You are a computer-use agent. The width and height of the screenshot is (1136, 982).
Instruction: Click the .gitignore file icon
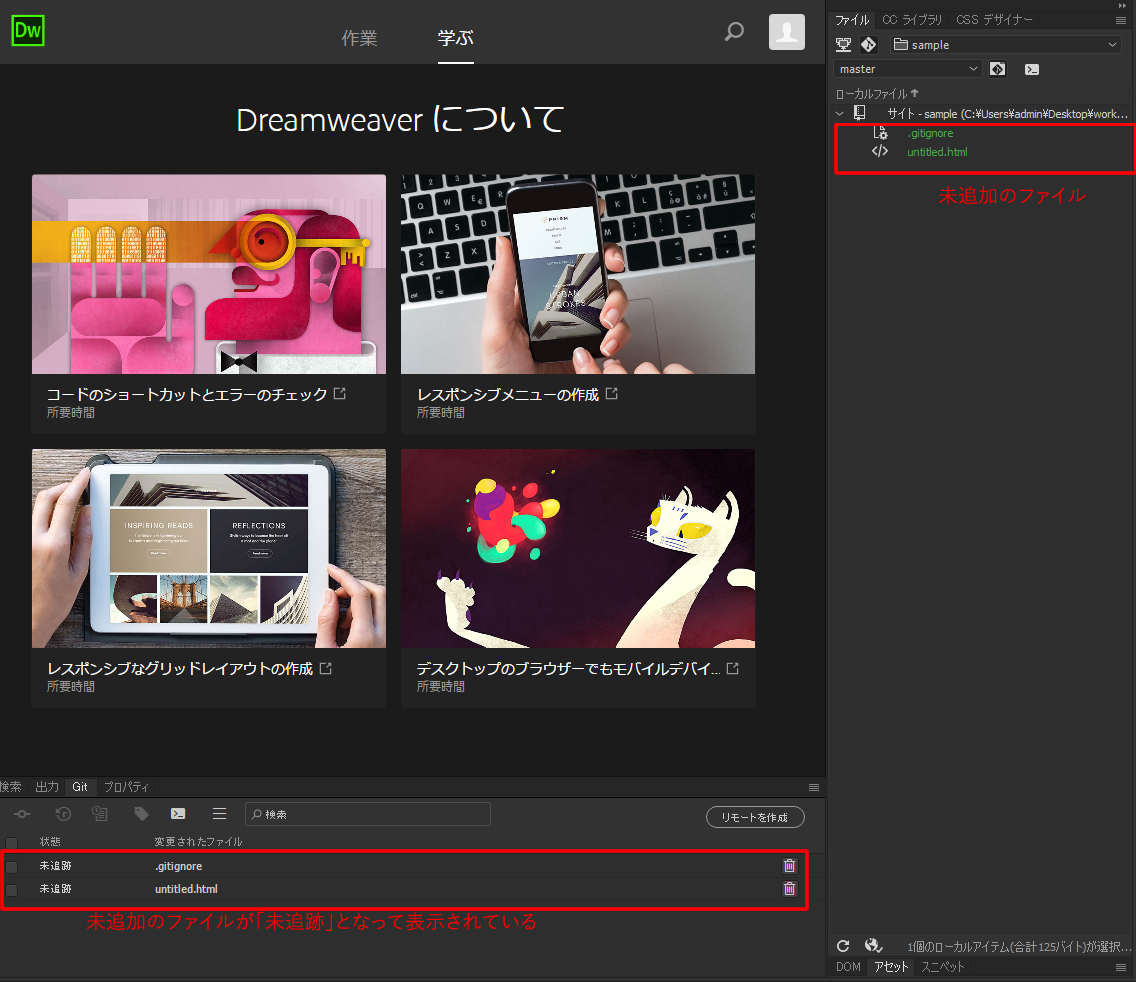880,133
